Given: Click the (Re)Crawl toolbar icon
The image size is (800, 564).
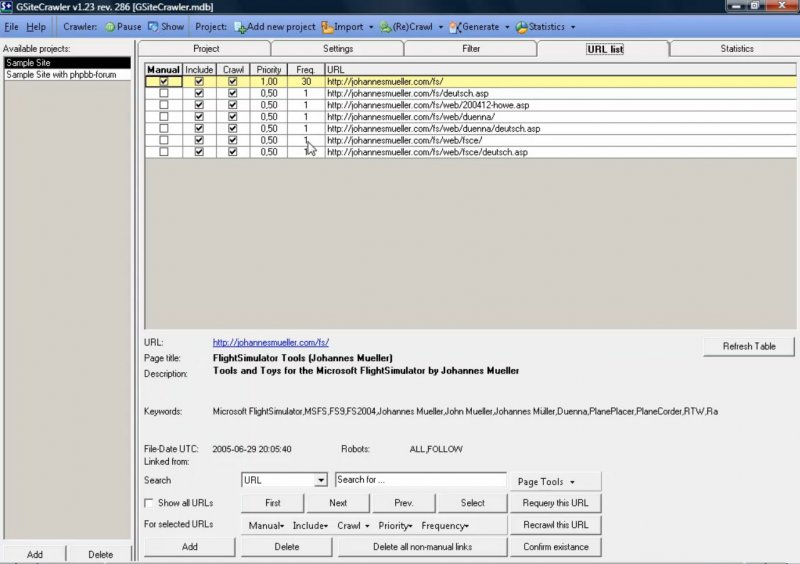Looking at the screenshot, I should coord(385,27).
